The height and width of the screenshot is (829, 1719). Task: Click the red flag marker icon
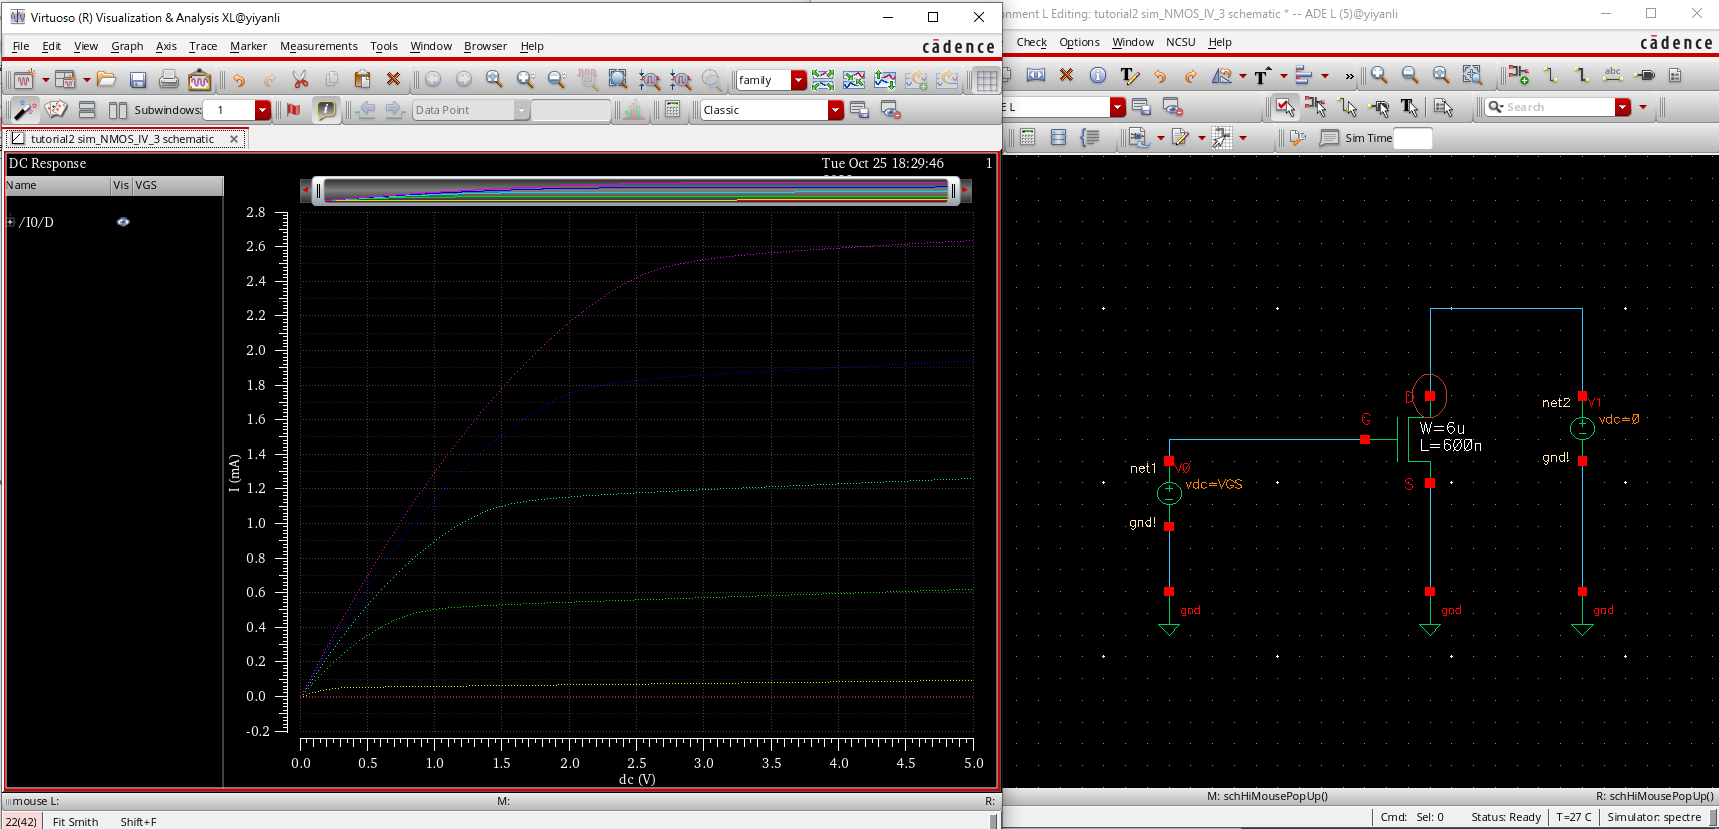293,110
